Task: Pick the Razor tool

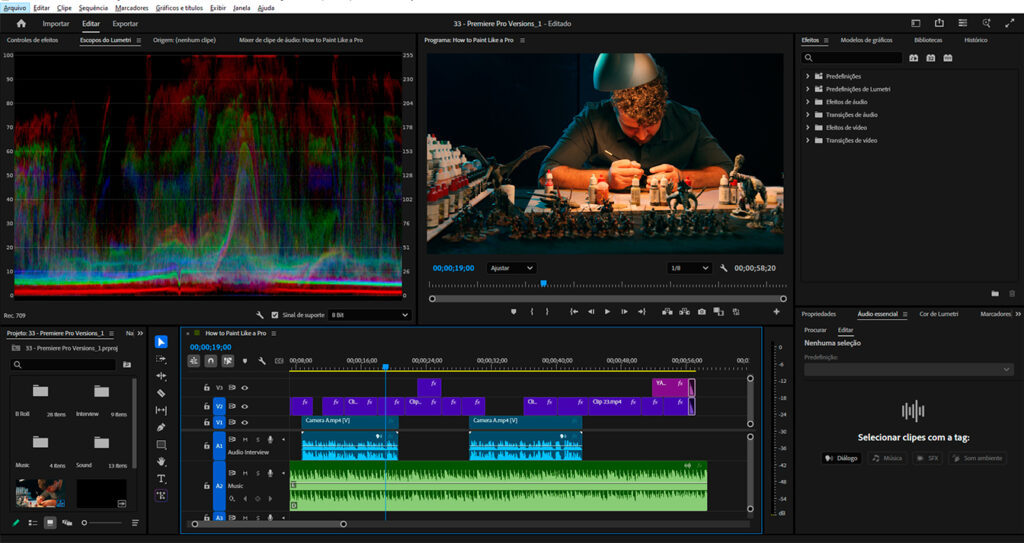Action: point(161,393)
